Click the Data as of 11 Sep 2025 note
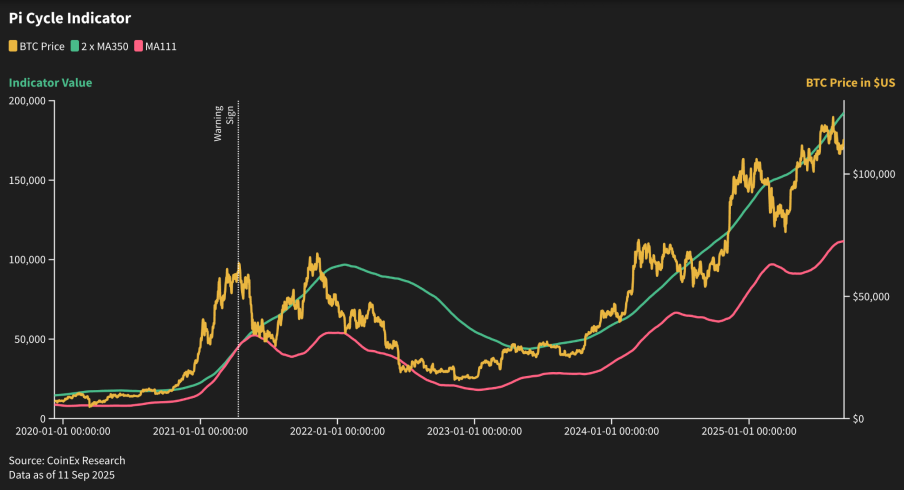This screenshot has height=490, width=904. pyautogui.click(x=62, y=475)
